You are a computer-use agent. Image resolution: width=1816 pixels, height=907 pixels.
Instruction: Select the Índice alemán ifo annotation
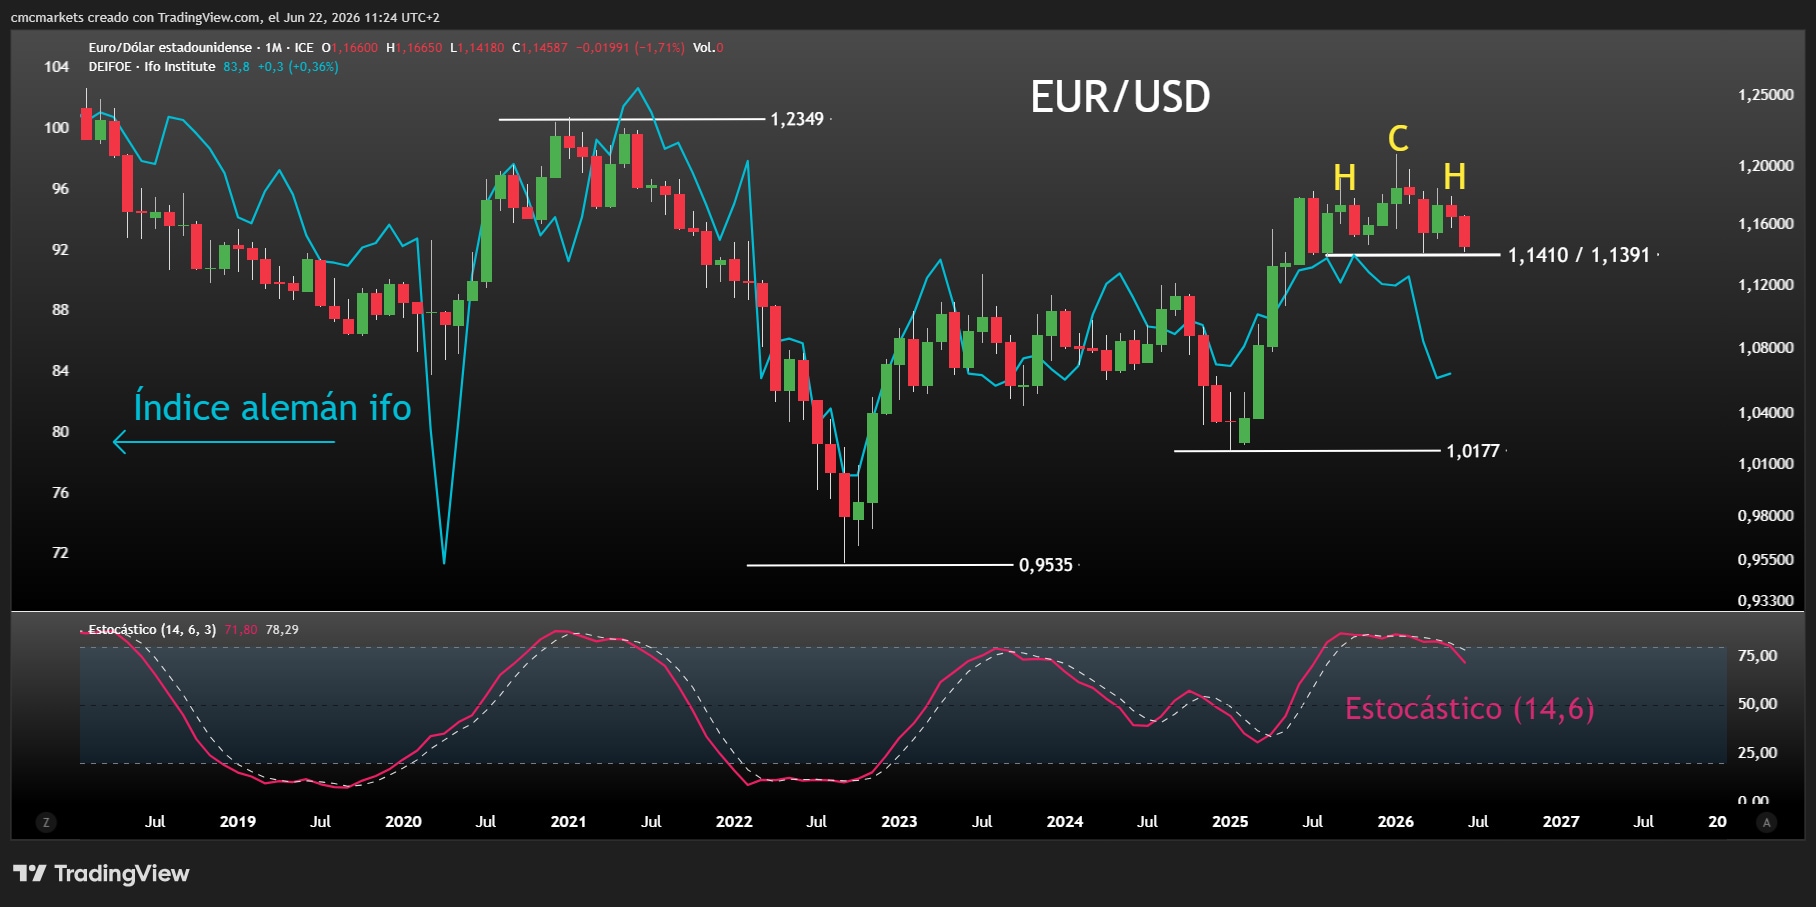pos(272,407)
